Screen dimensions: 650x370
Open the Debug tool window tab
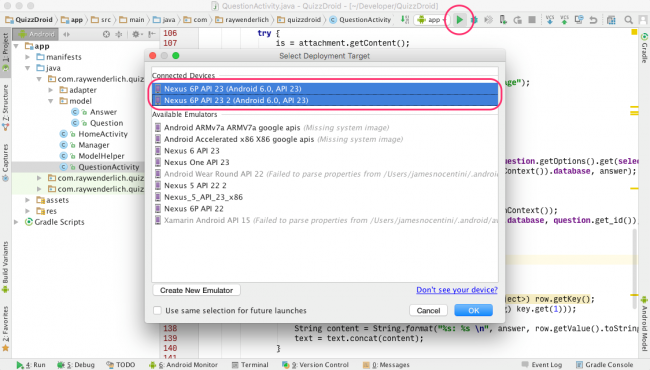coord(76,365)
